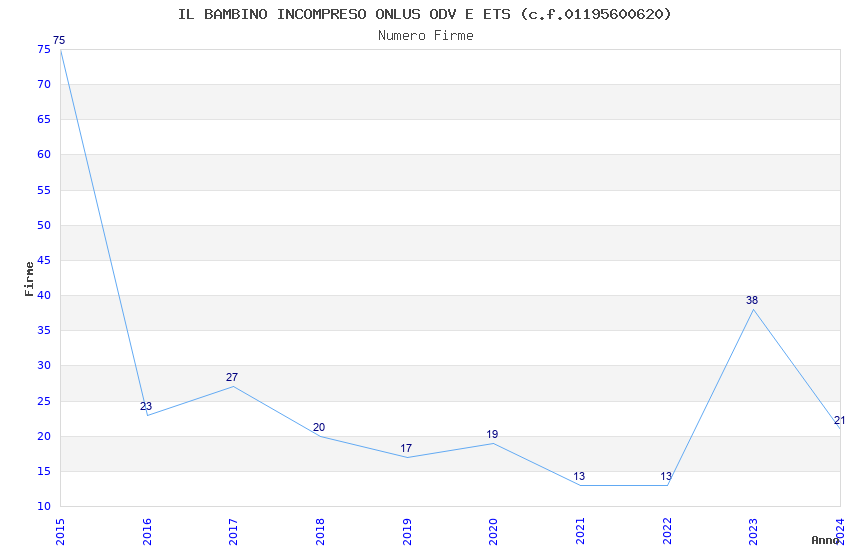The height and width of the screenshot is (550, 850).
Task: Click y-axis tick value 55
Action: [44, 190]
